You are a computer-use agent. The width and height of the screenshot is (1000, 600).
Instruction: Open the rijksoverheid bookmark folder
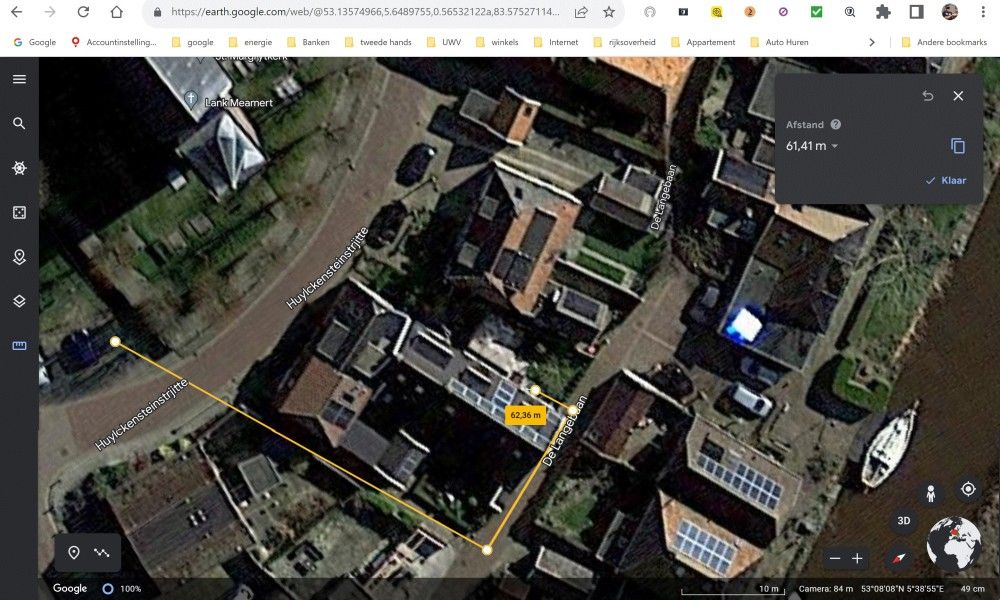(x=626, y=42)
